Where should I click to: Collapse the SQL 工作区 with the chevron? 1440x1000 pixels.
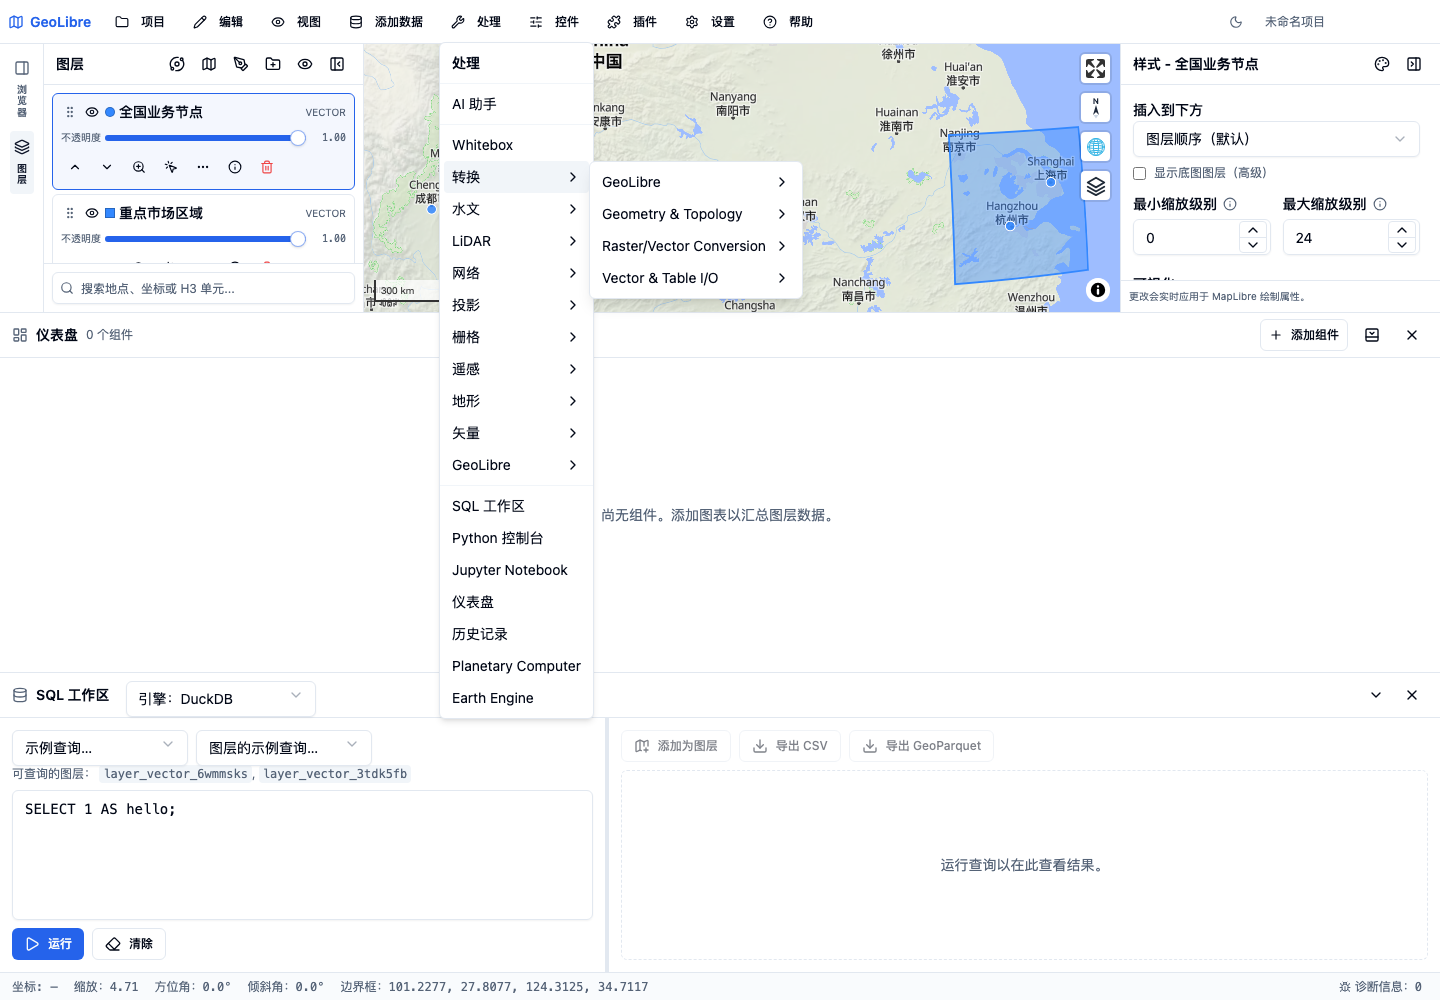pos(1376,695)
